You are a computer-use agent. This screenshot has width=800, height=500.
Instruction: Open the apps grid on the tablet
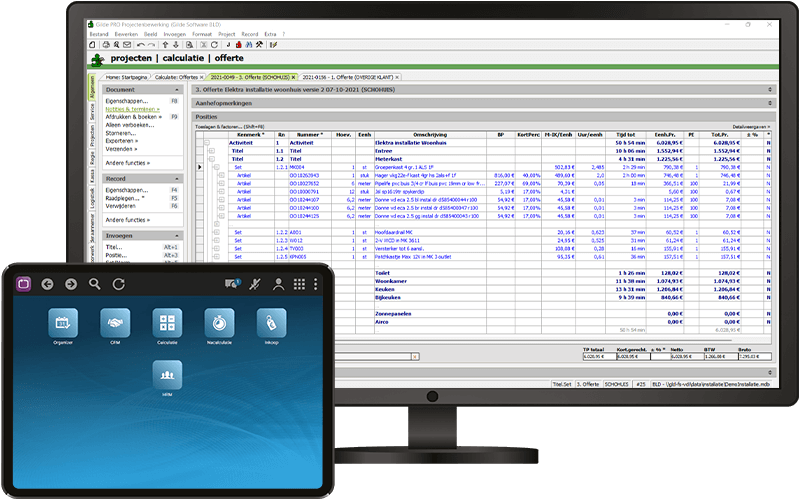299,284
